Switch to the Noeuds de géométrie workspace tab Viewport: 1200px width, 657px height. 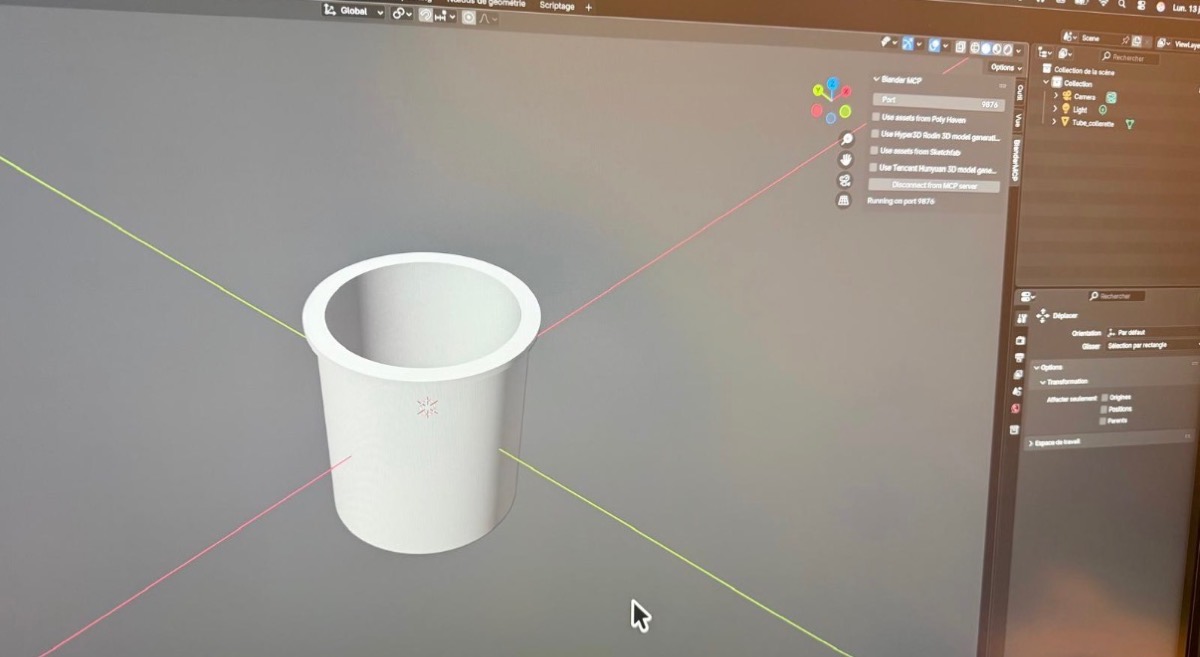(x=487, y=3)
